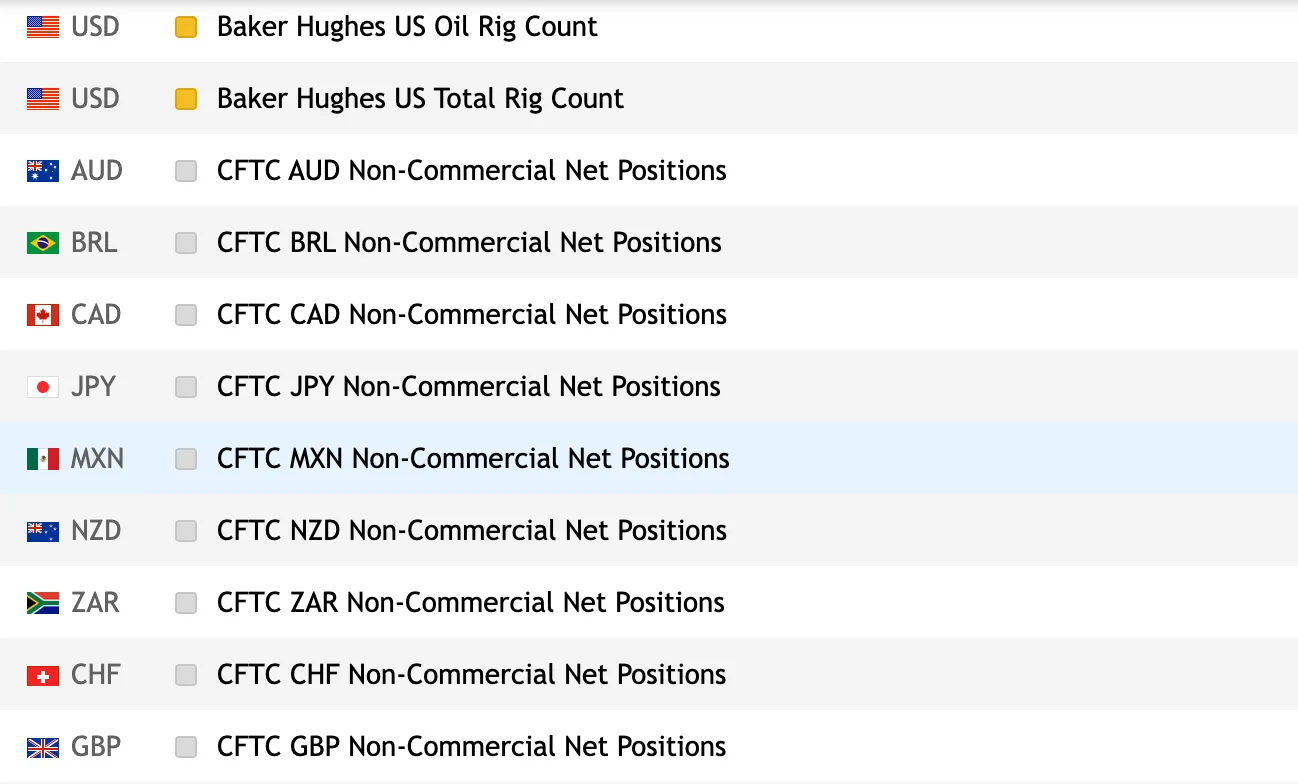Select the CFTC MXN Non-Commercial Net Positions event
This screenshot has height=784, width=1298.
click(x=473, y=459)
